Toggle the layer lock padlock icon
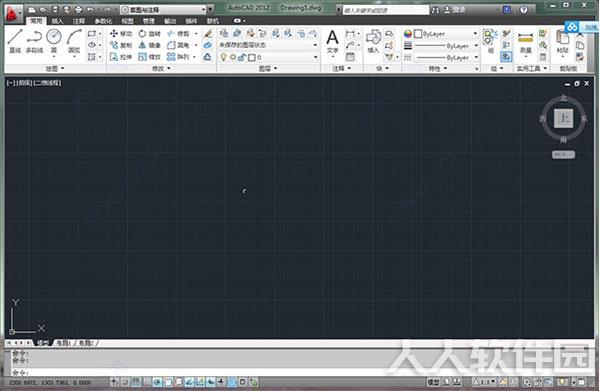The height and width of the screenshot is (391, 600). (x=242, y=57)
